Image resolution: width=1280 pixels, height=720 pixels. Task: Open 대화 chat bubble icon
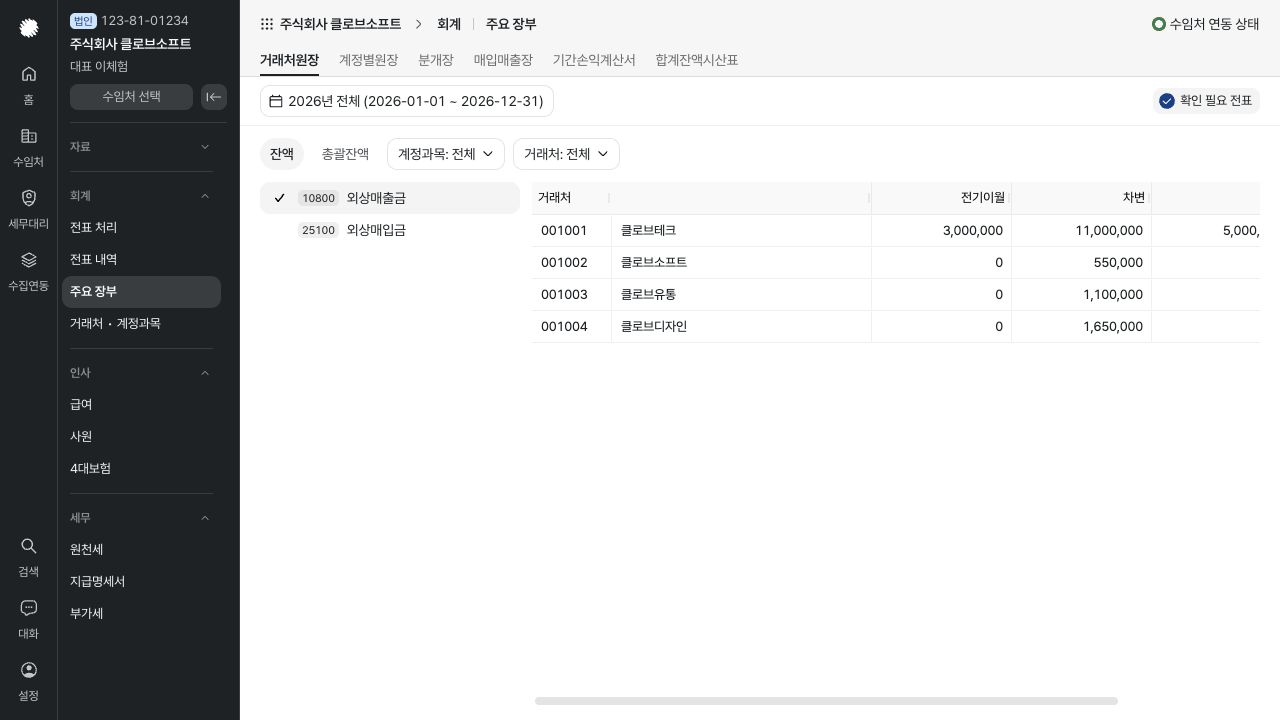click(x=29, y=608)
